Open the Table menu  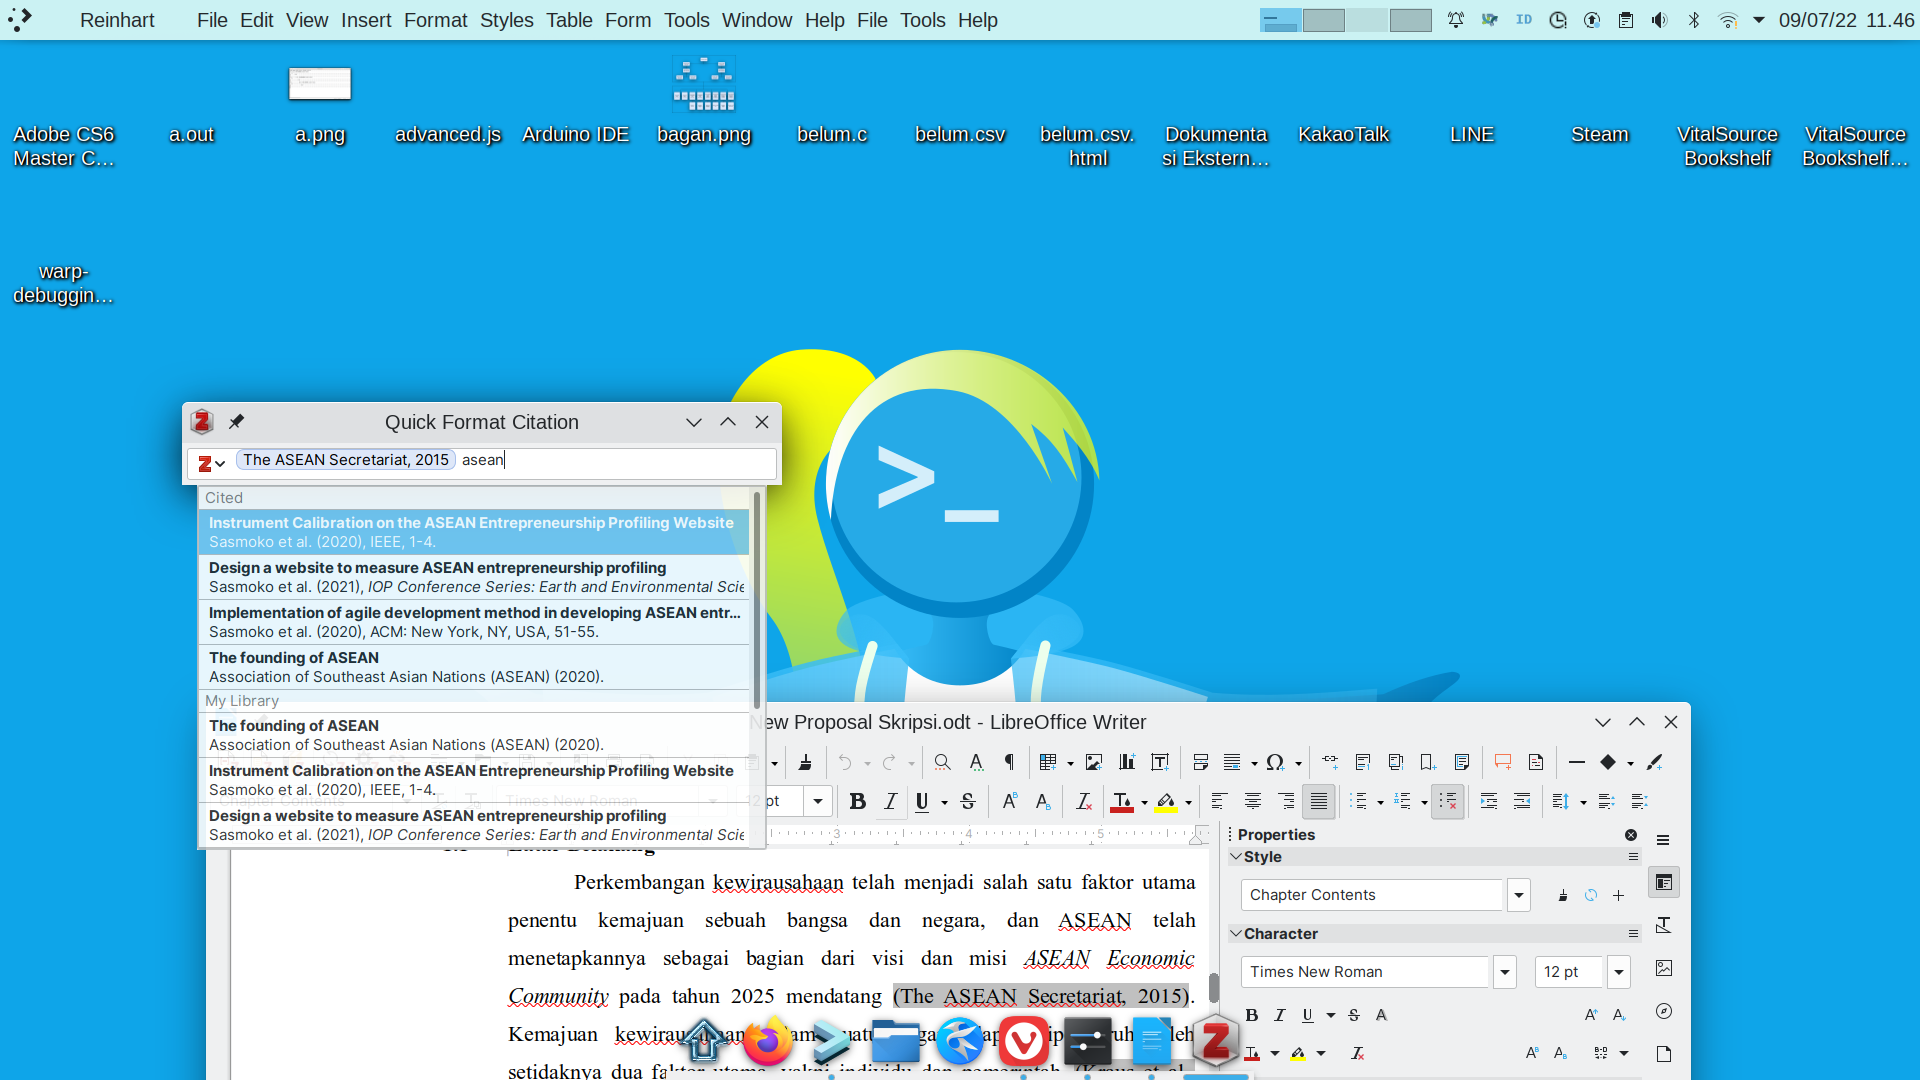point(568,20)
